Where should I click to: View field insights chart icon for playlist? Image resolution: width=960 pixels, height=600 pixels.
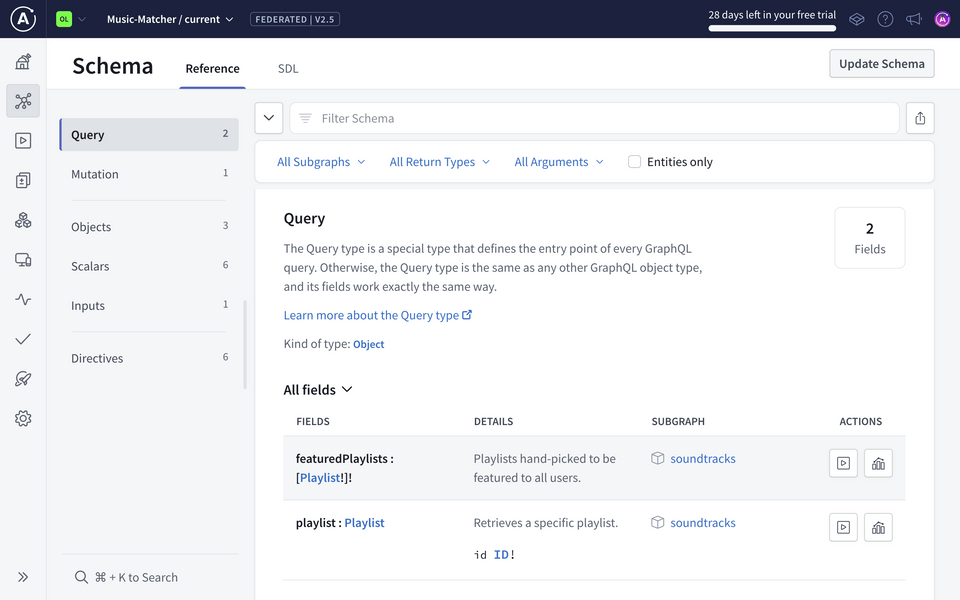coord(878,527)
